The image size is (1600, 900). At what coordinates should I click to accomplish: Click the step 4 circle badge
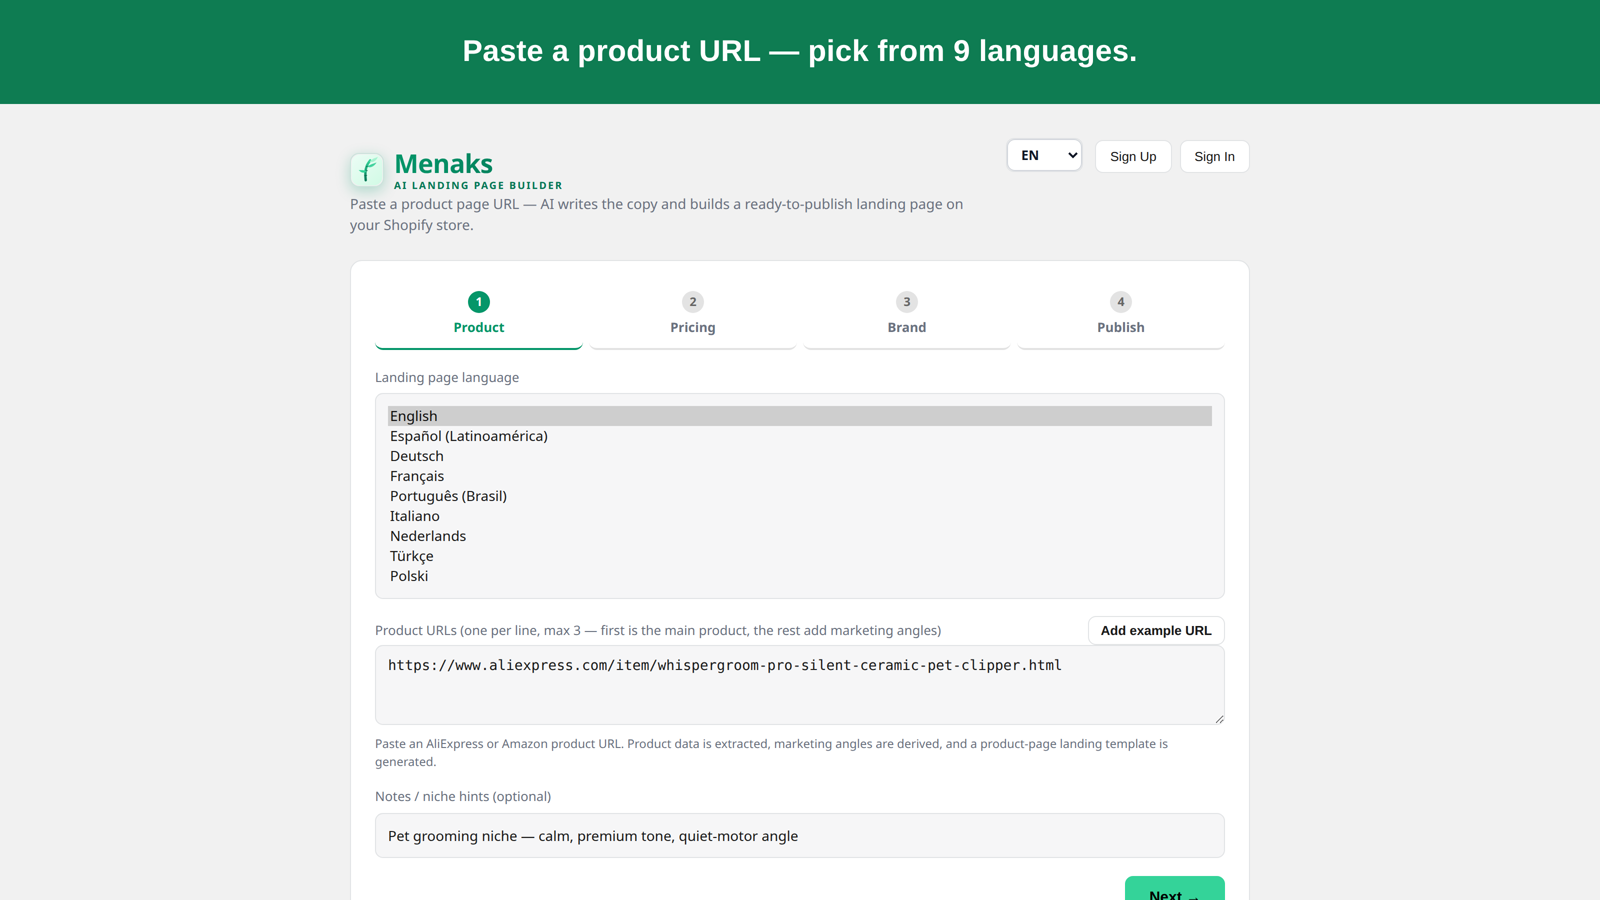click(1121, 302)
